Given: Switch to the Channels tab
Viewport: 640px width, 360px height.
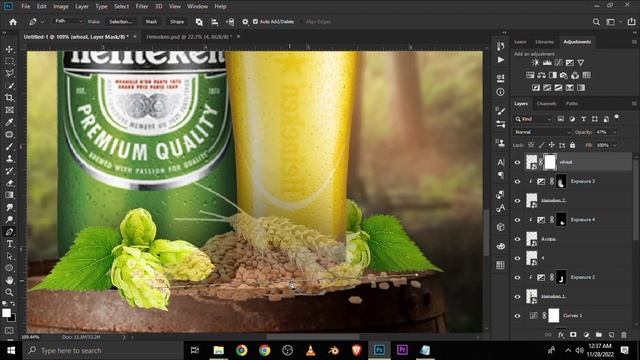Looking at the screenshot, I should coord(547,104).
